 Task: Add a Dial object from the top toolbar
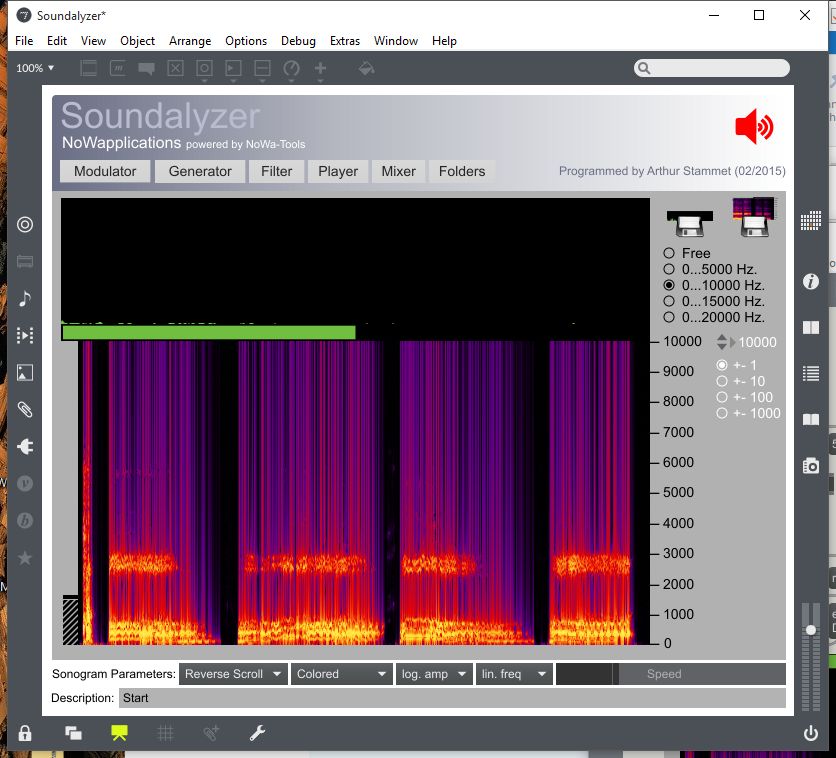(291, 68)
